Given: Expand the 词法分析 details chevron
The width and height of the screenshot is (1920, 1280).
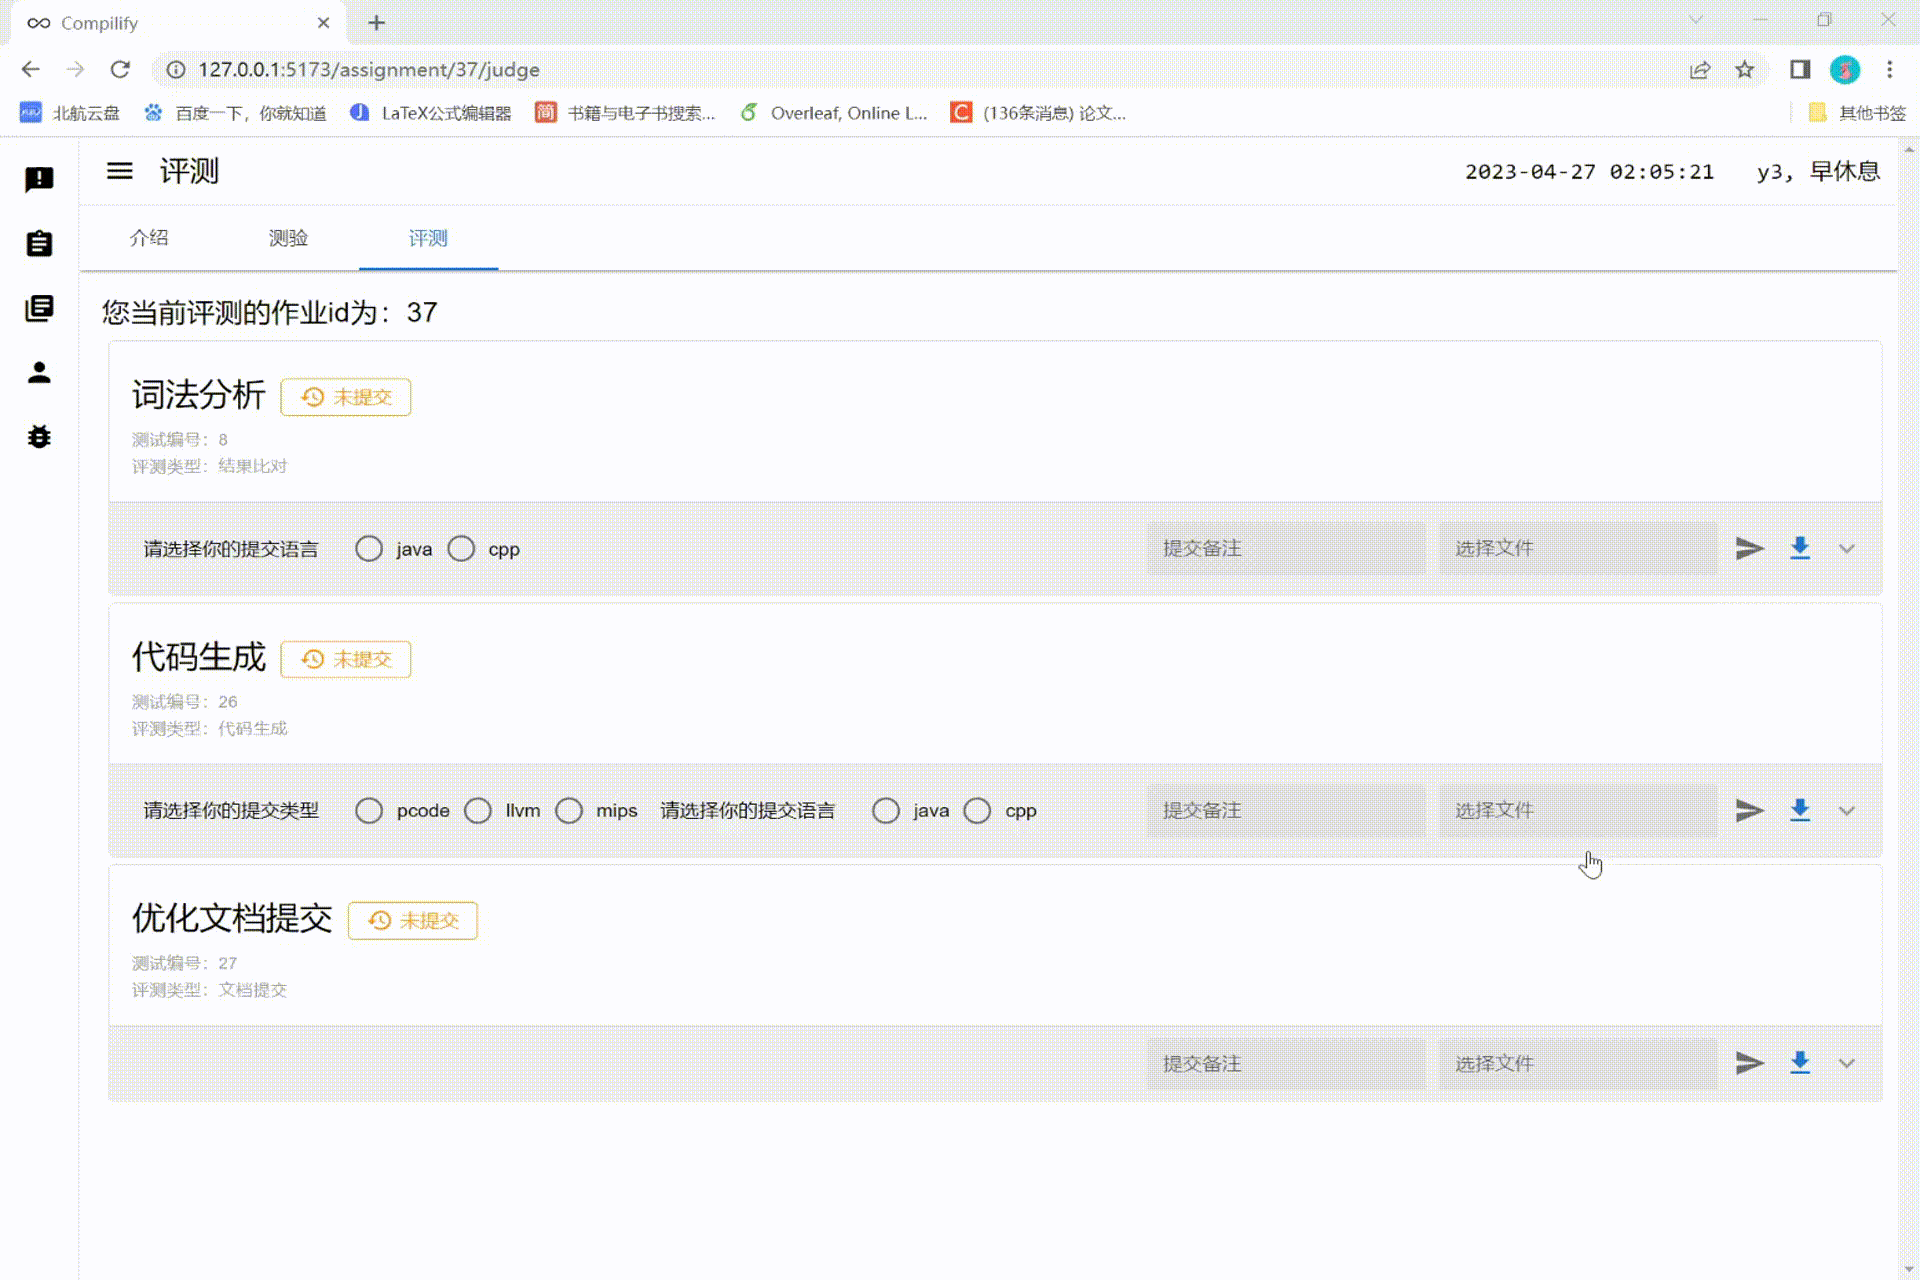Looking at the screenshot, I should click(1847, 549).
